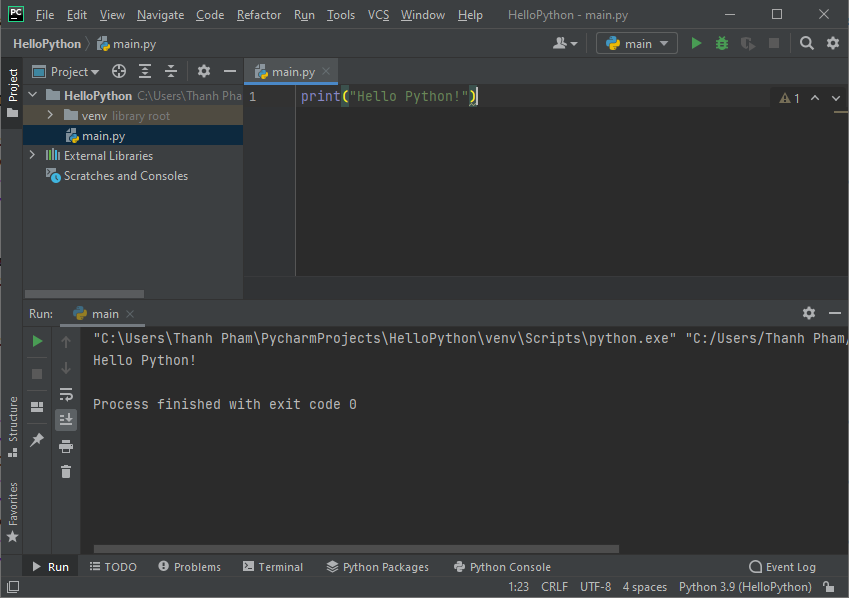
Task: Click HelloPython breadcrumb in navigation bar
Action: point(47,44)
